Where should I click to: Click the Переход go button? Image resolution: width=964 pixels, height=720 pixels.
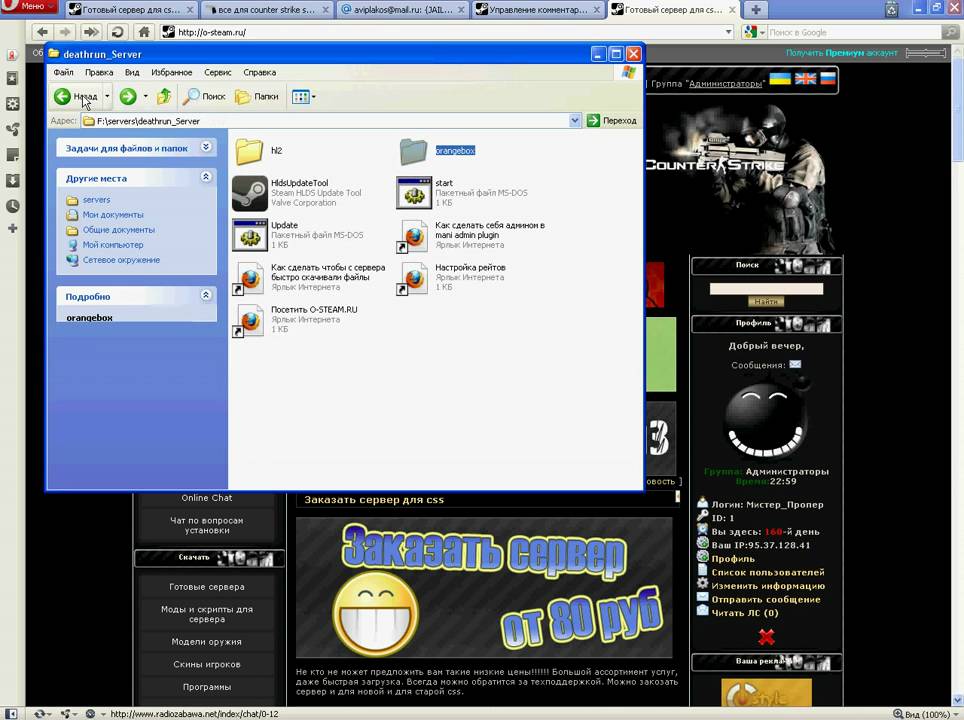(x=612, y=121)
